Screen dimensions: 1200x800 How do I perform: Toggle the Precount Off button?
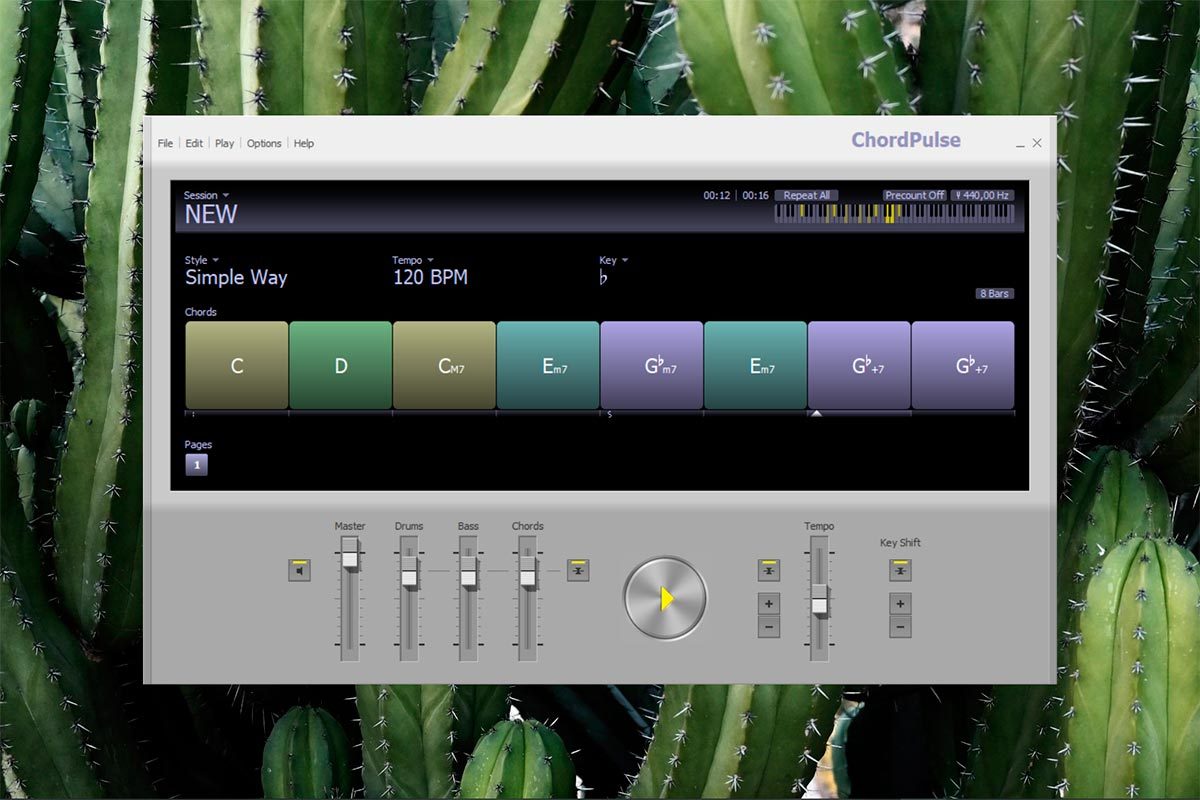pos(914,195)
